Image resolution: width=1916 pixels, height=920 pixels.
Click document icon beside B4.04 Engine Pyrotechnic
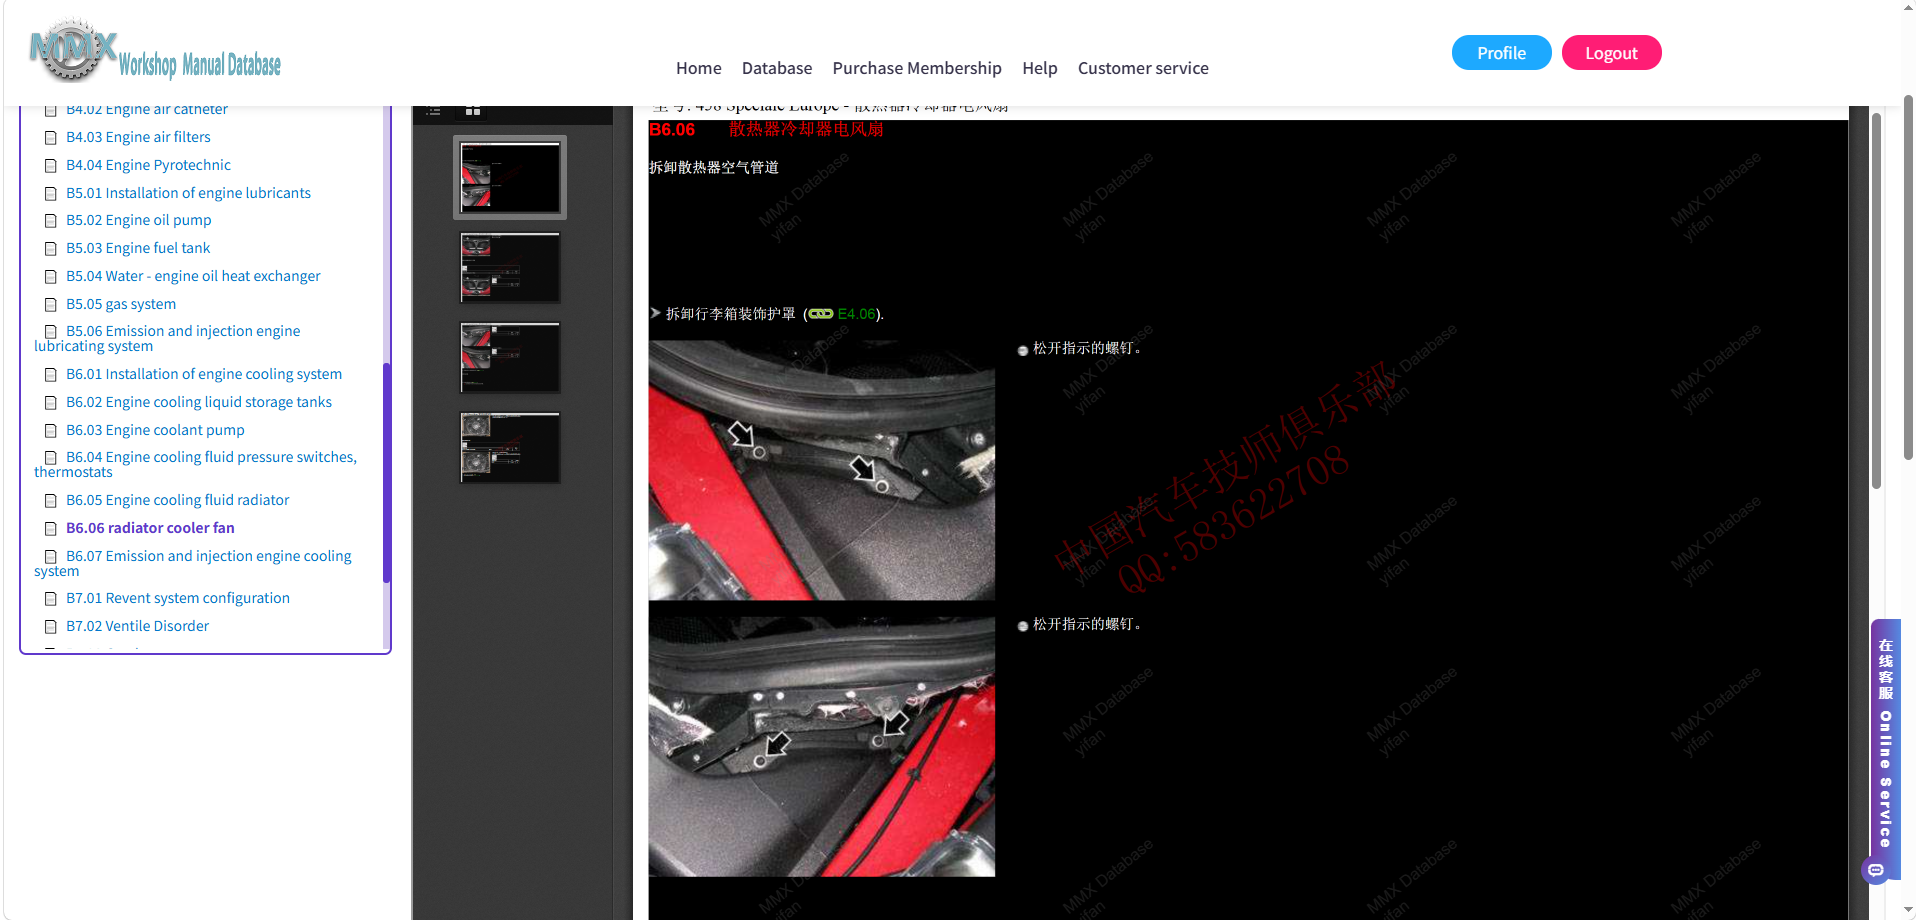[50, 166]
